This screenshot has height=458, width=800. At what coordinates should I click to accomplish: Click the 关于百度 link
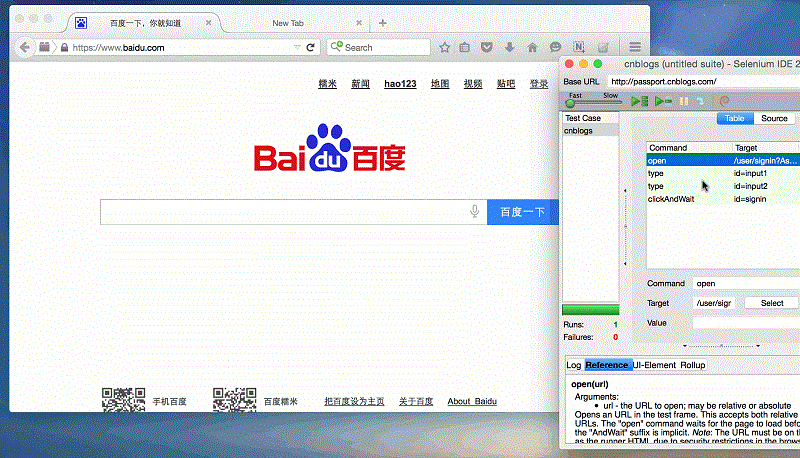416,401
